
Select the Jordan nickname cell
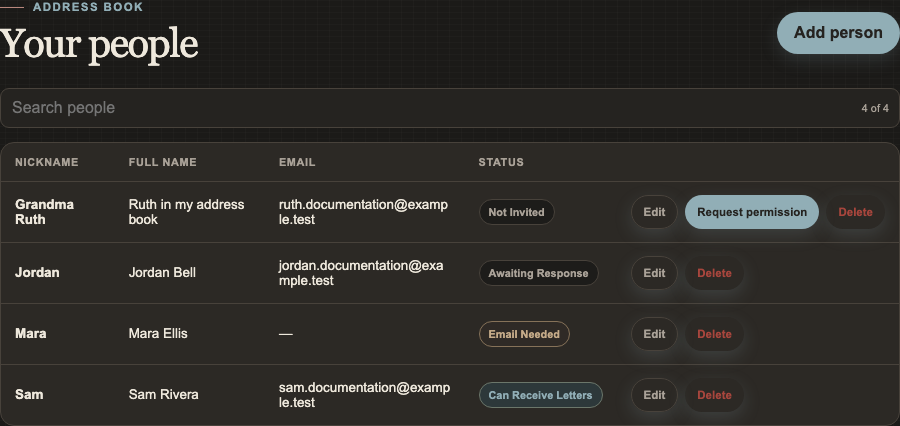(x=37, y=273)
